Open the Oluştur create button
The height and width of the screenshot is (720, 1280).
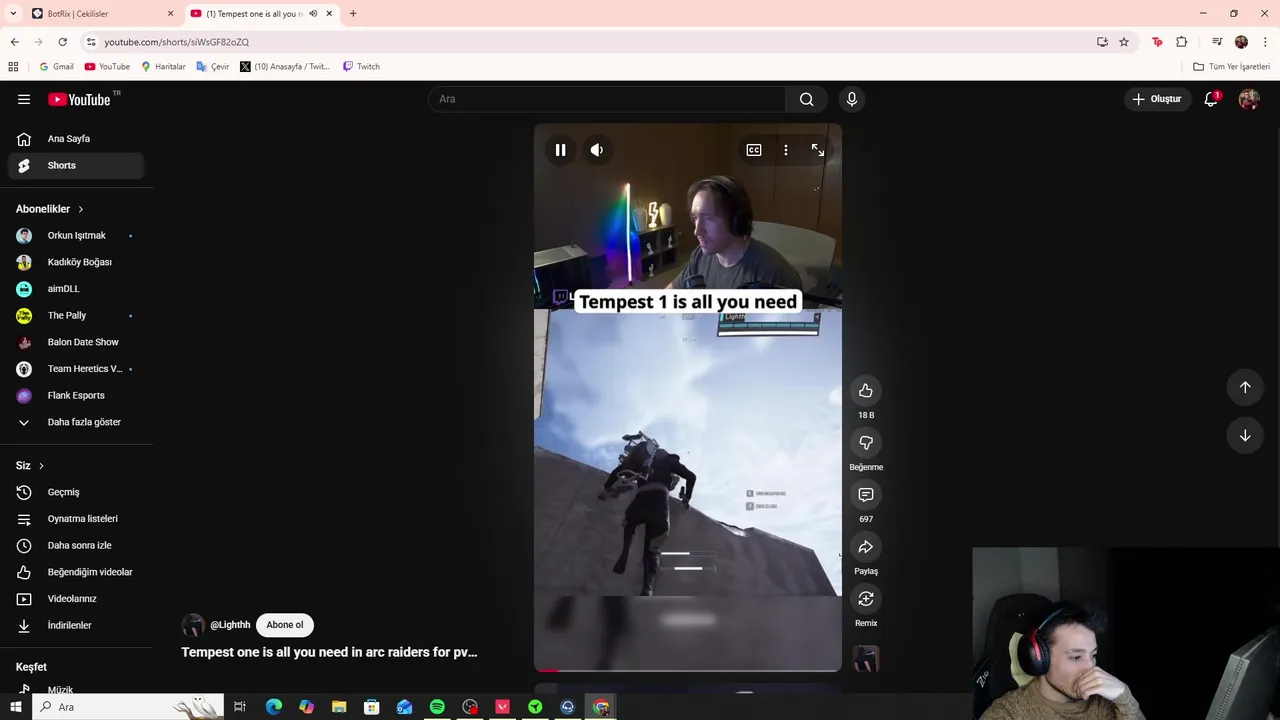click(1156, 99)
